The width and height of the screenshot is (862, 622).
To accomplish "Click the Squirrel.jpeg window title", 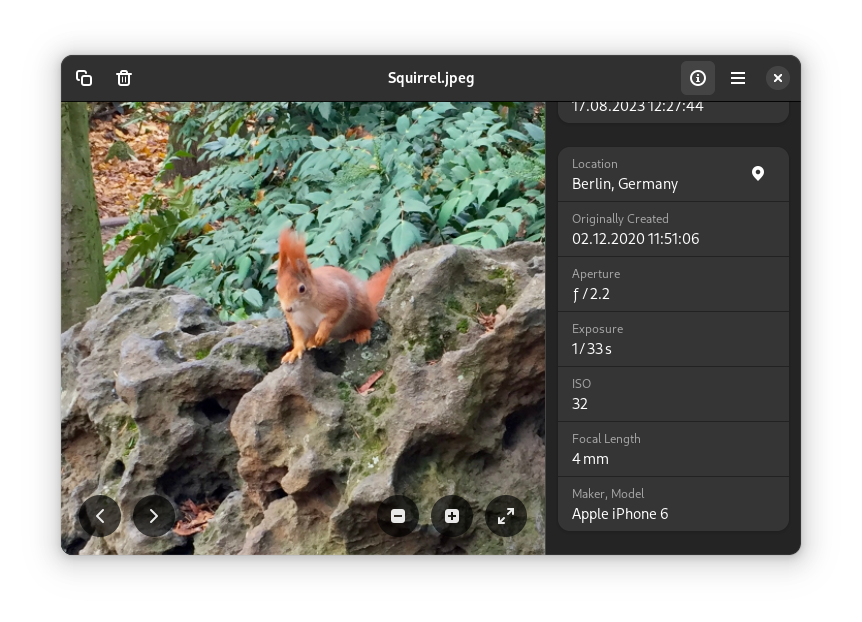I will 431,78.
